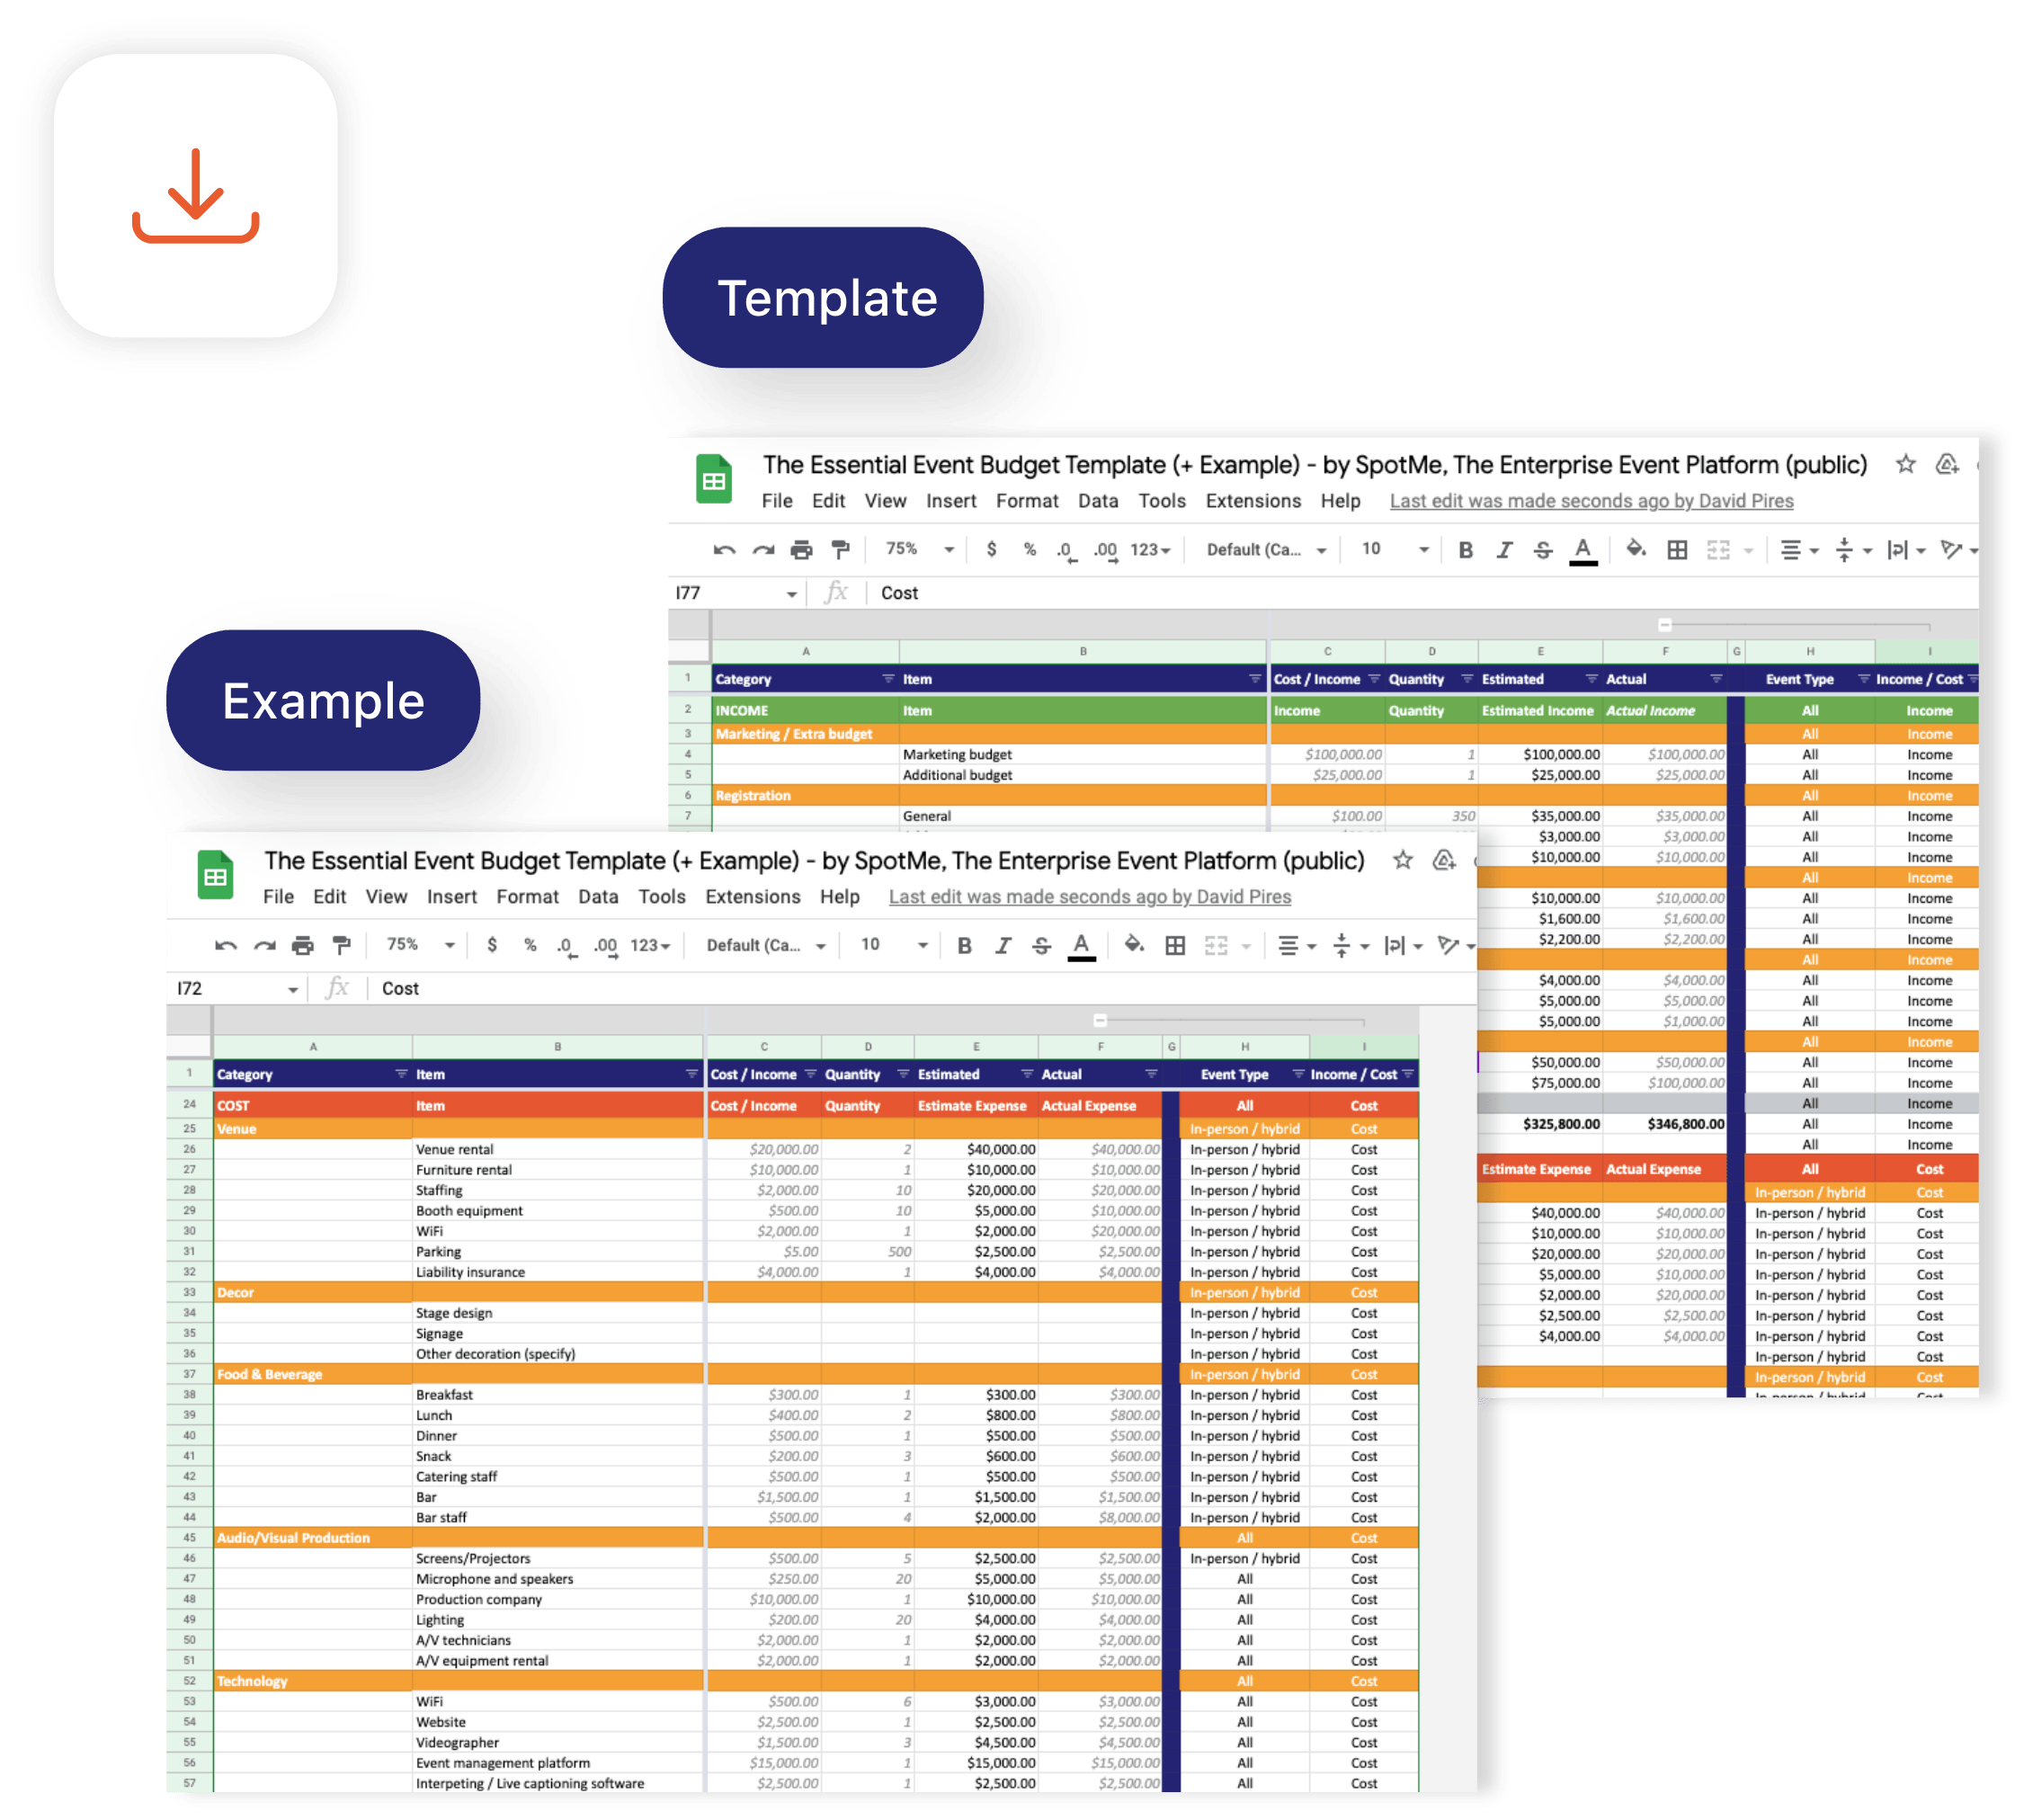Select cell 'Venue rental' in Example window
The image size is (2024, 1820).
557,1150
